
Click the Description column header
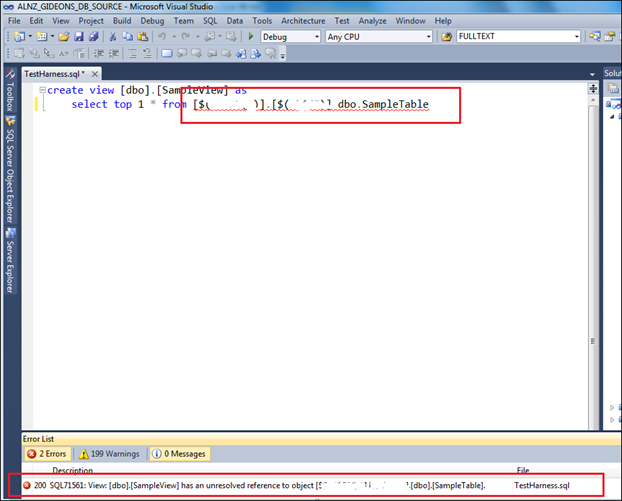(73, 470)
